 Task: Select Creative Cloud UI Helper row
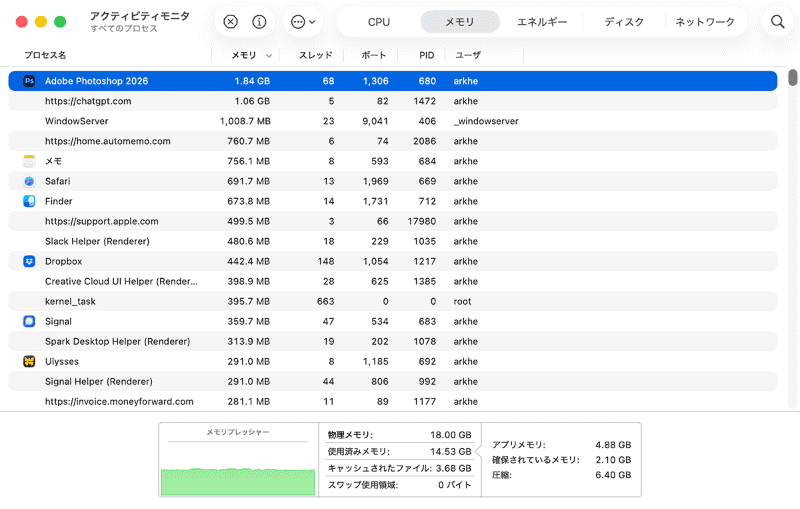click(x=393, y=281)
